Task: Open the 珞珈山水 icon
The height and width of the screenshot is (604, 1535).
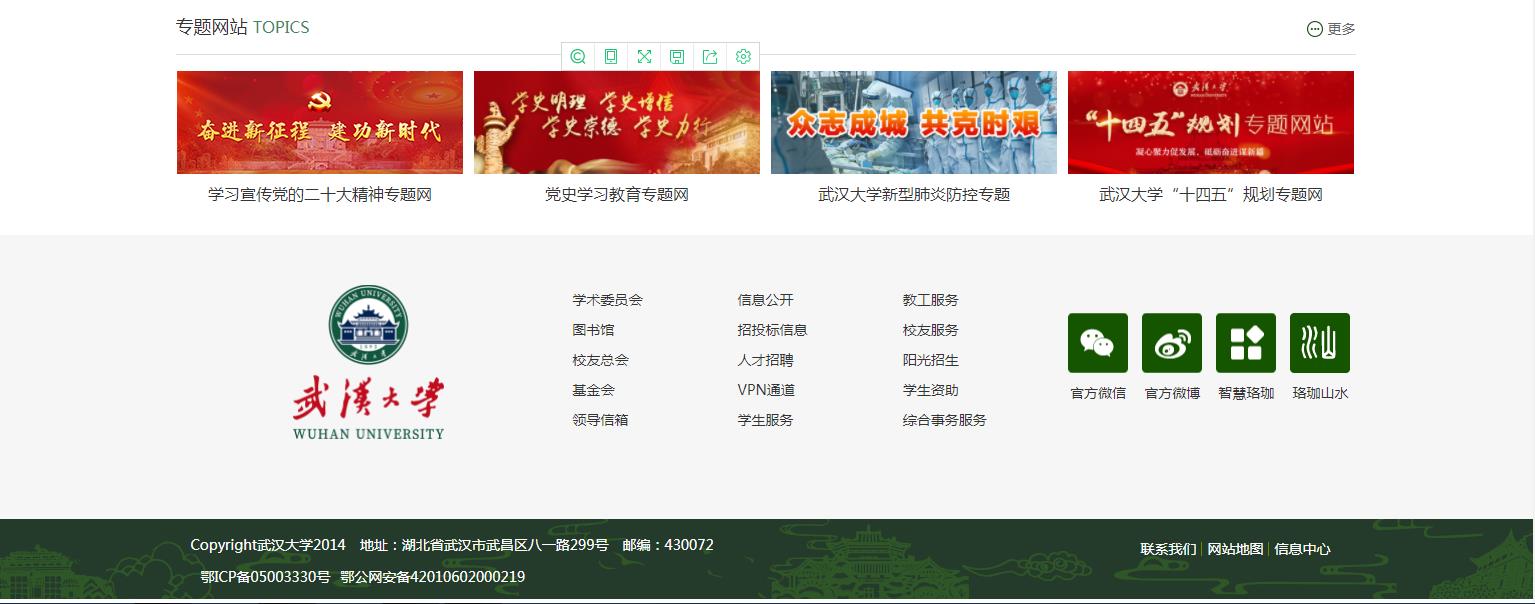Action: pyautogui.click(x=1320, y=343)
